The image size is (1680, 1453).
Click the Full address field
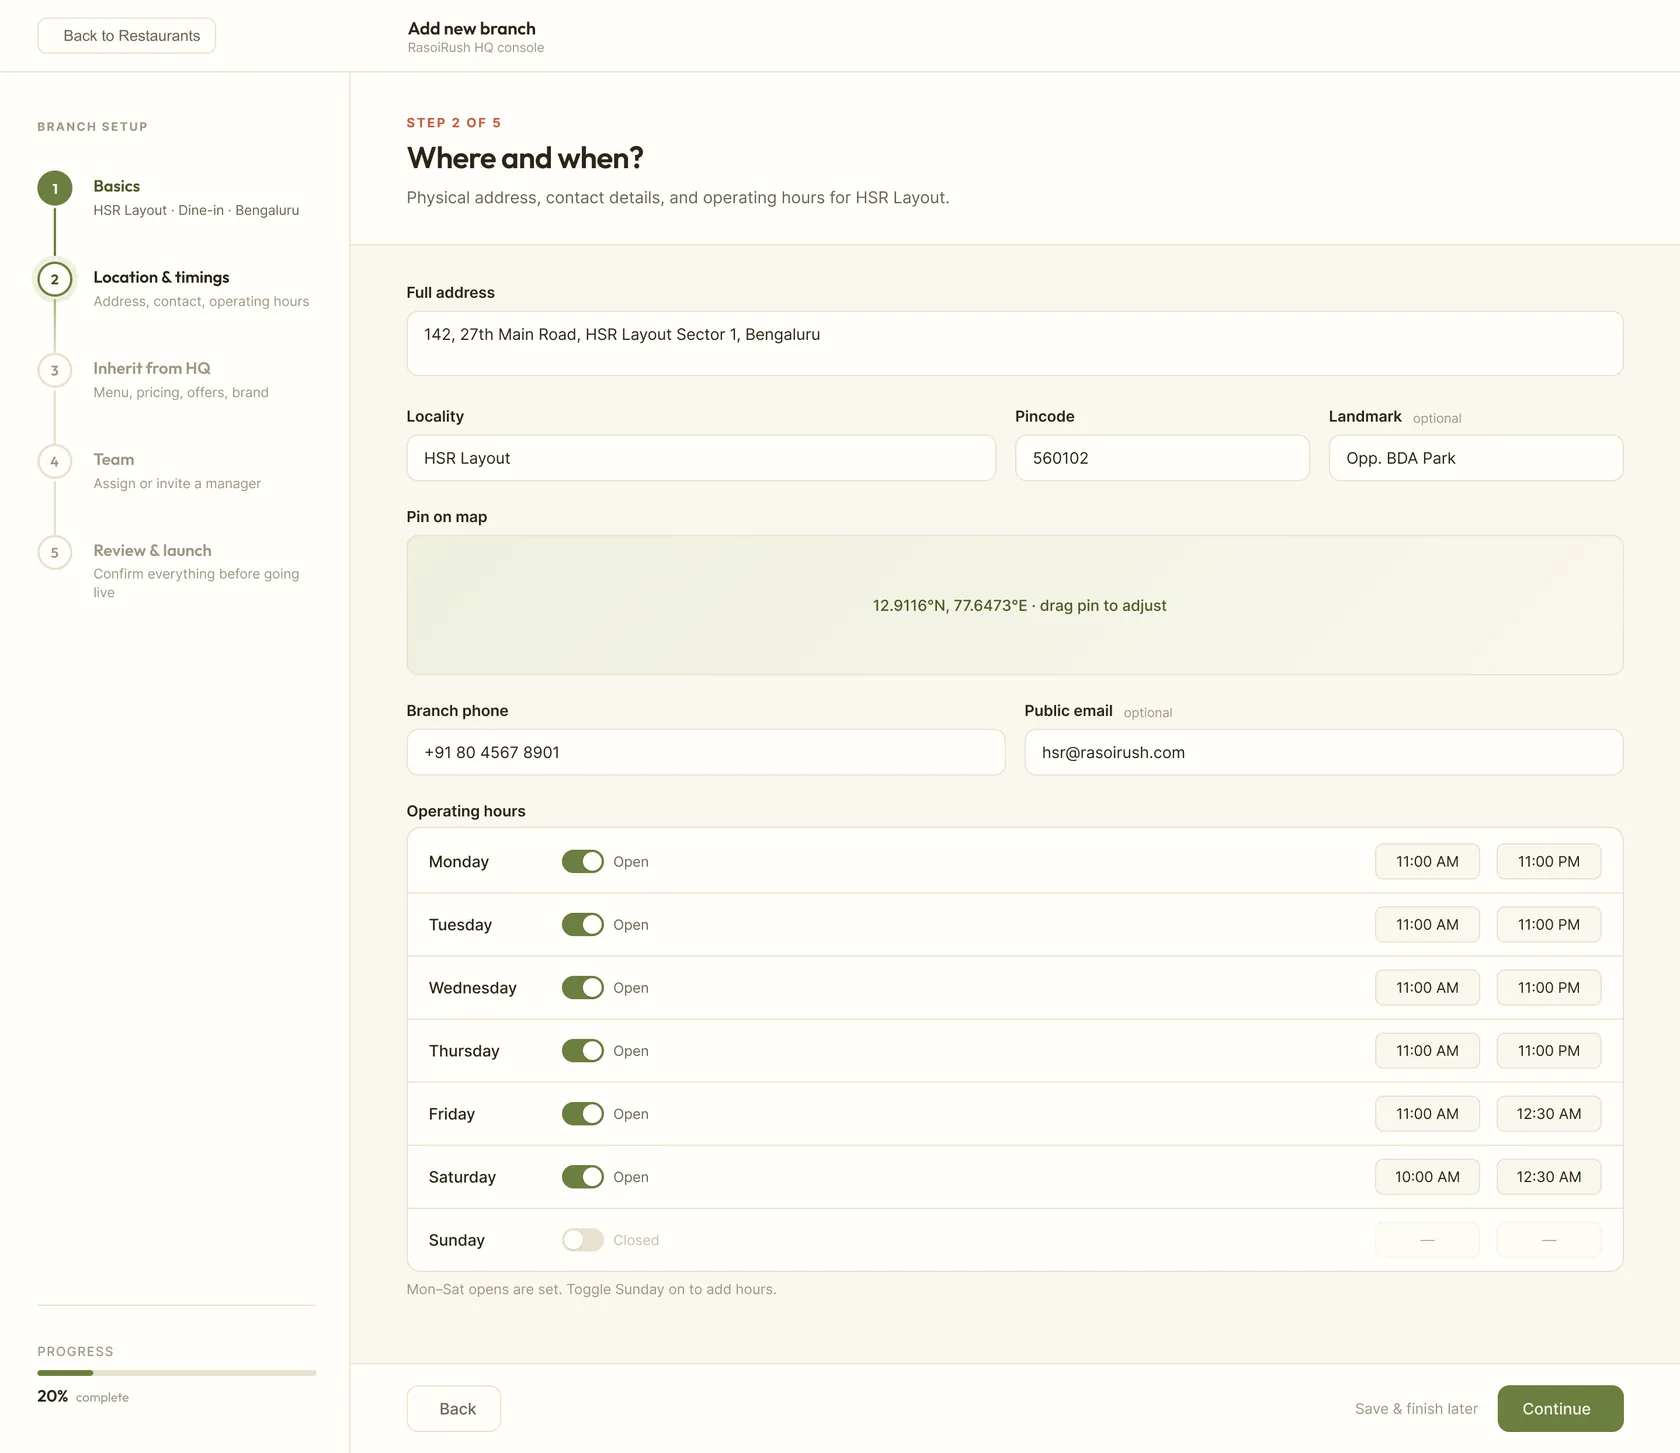pyautogui.click(x=1014, y=343)
